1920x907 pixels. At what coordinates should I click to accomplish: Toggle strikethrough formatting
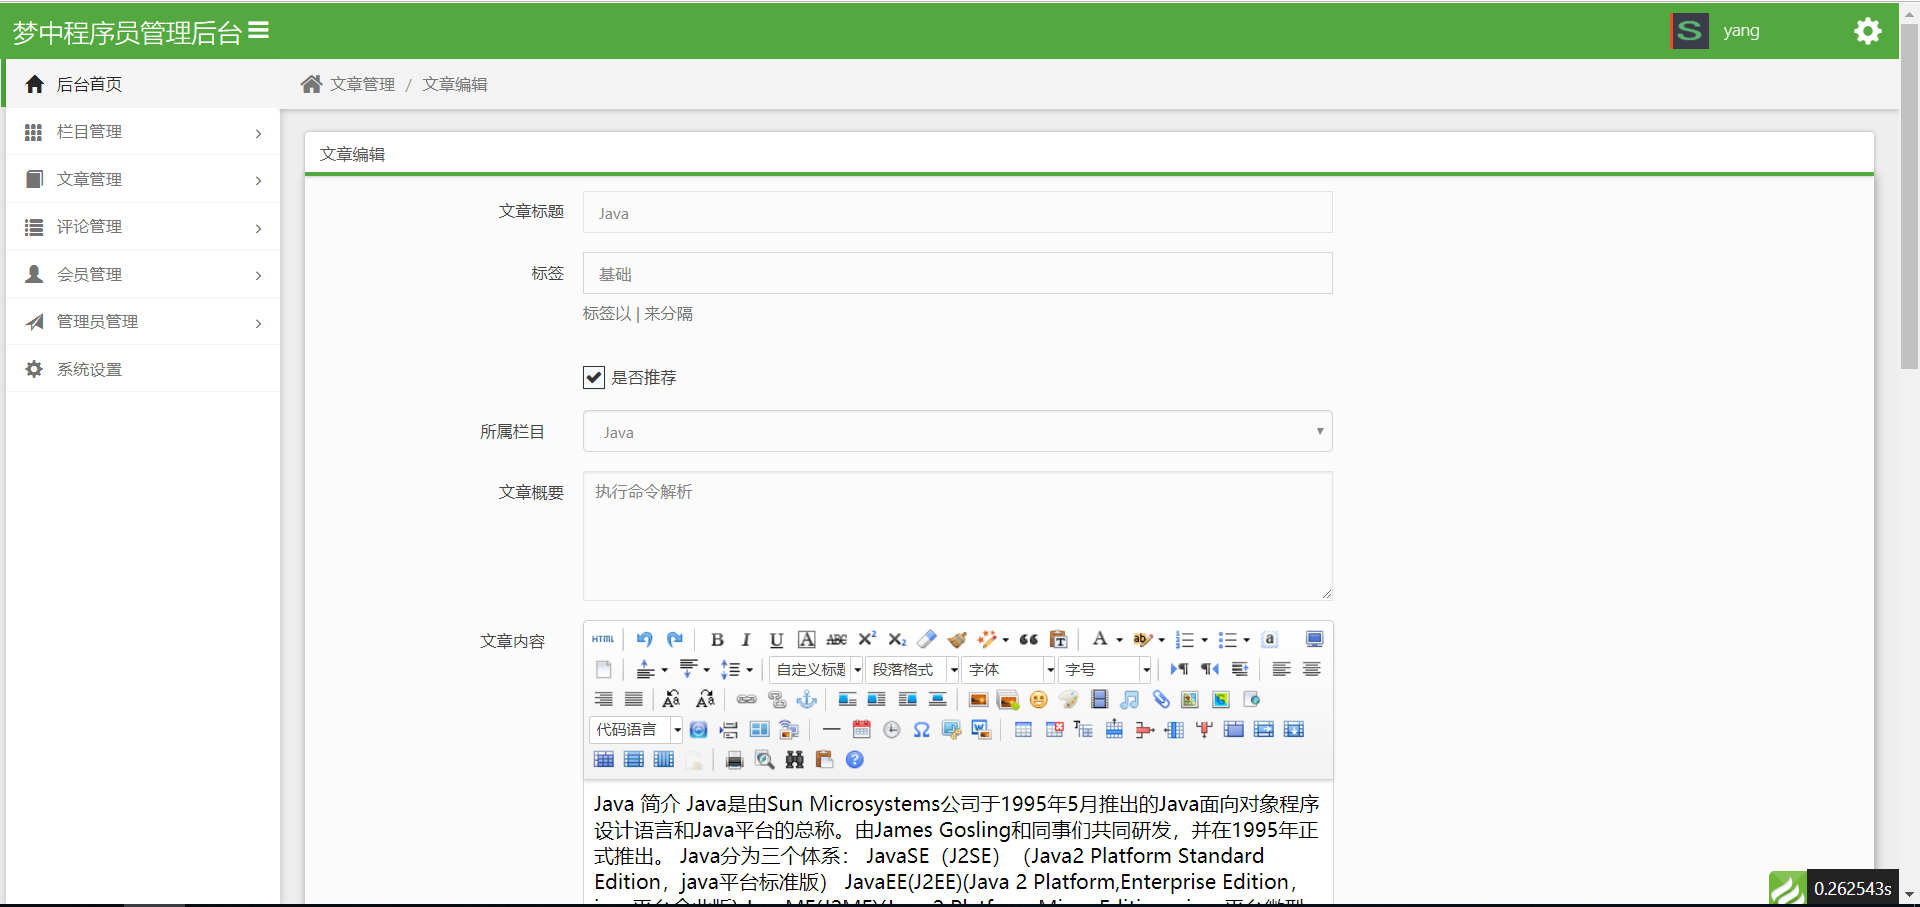tap(837, 639)
